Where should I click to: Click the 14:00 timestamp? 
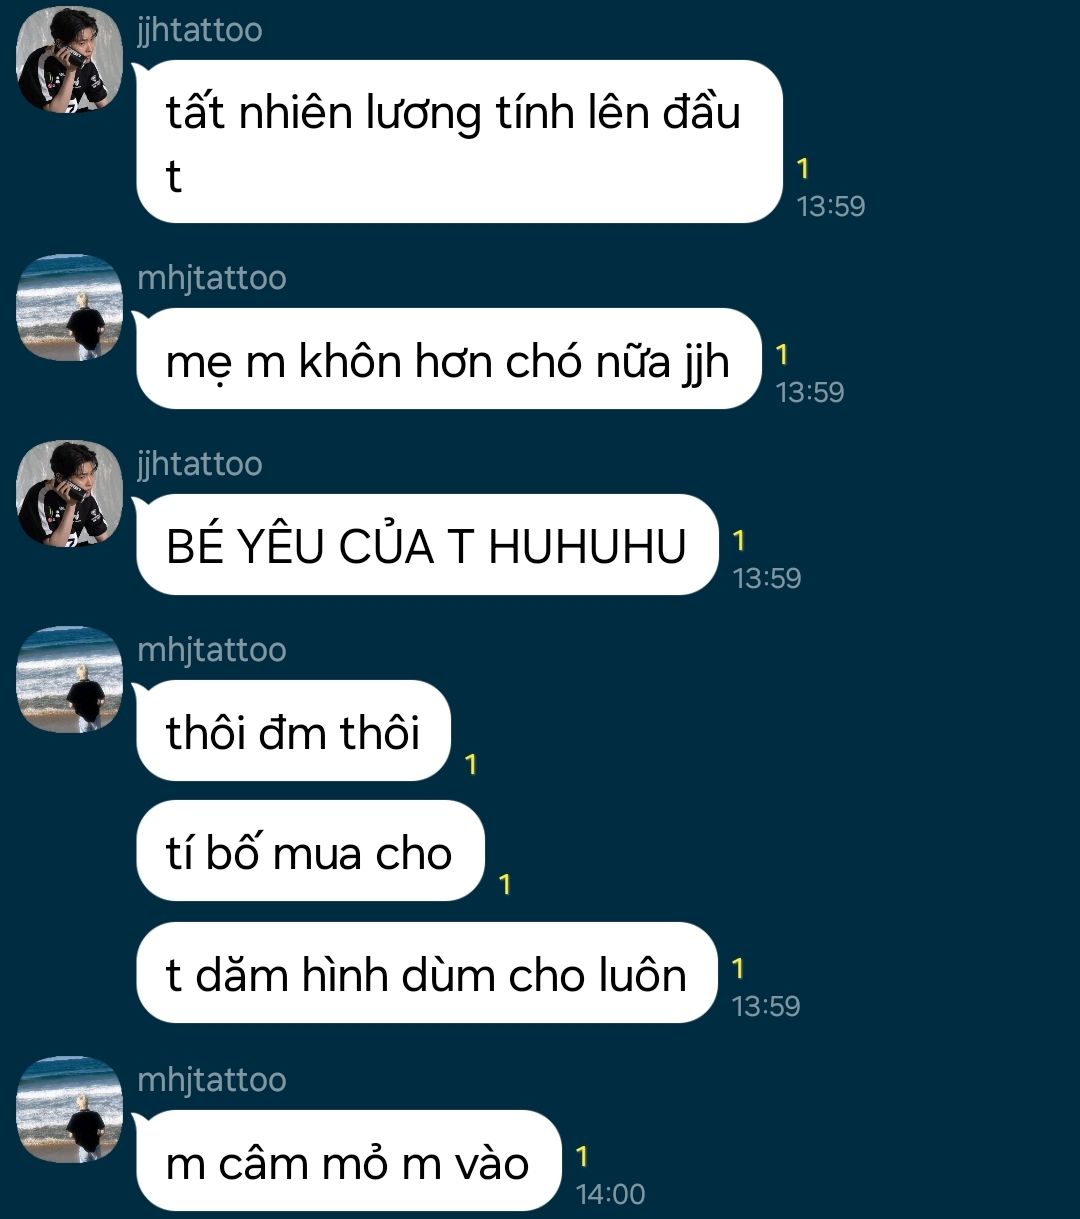click(x=611, y=1194)
